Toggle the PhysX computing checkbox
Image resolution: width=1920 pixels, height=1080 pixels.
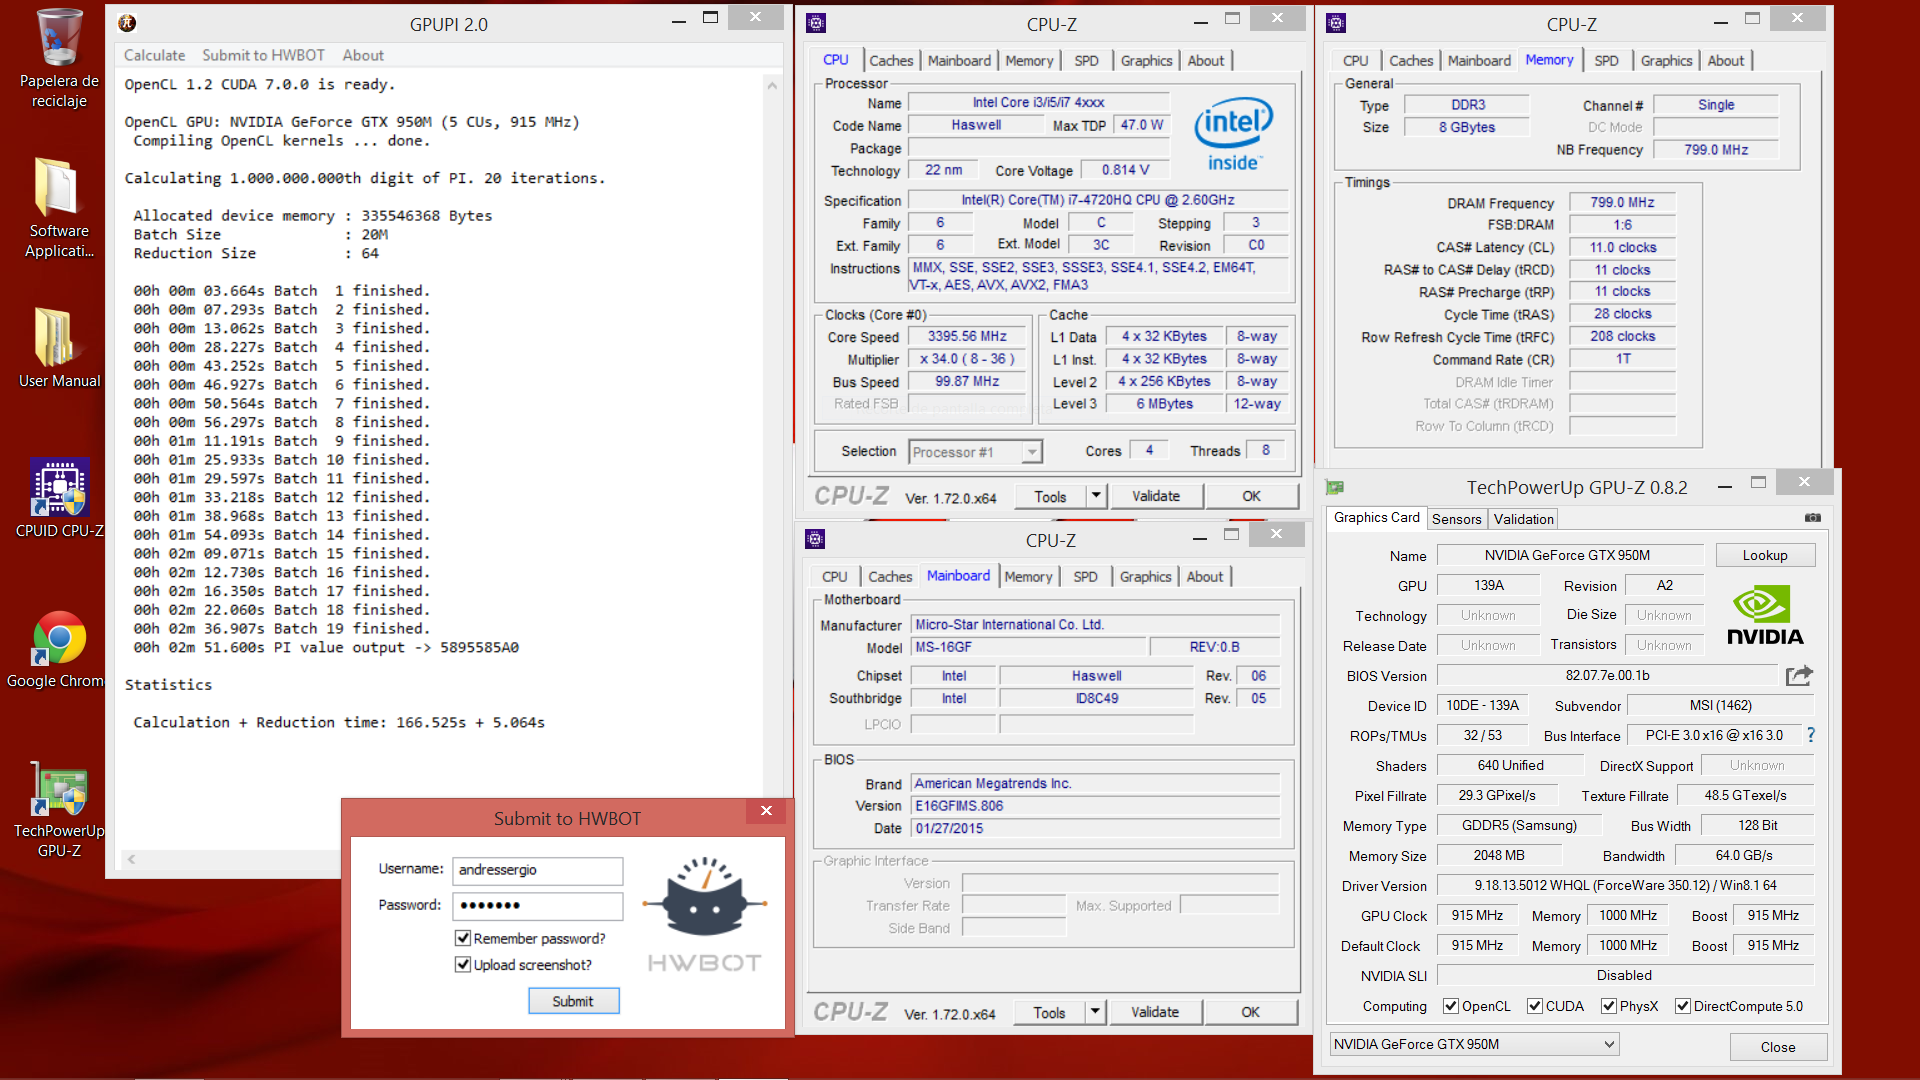click(x=1609, y=1006)
